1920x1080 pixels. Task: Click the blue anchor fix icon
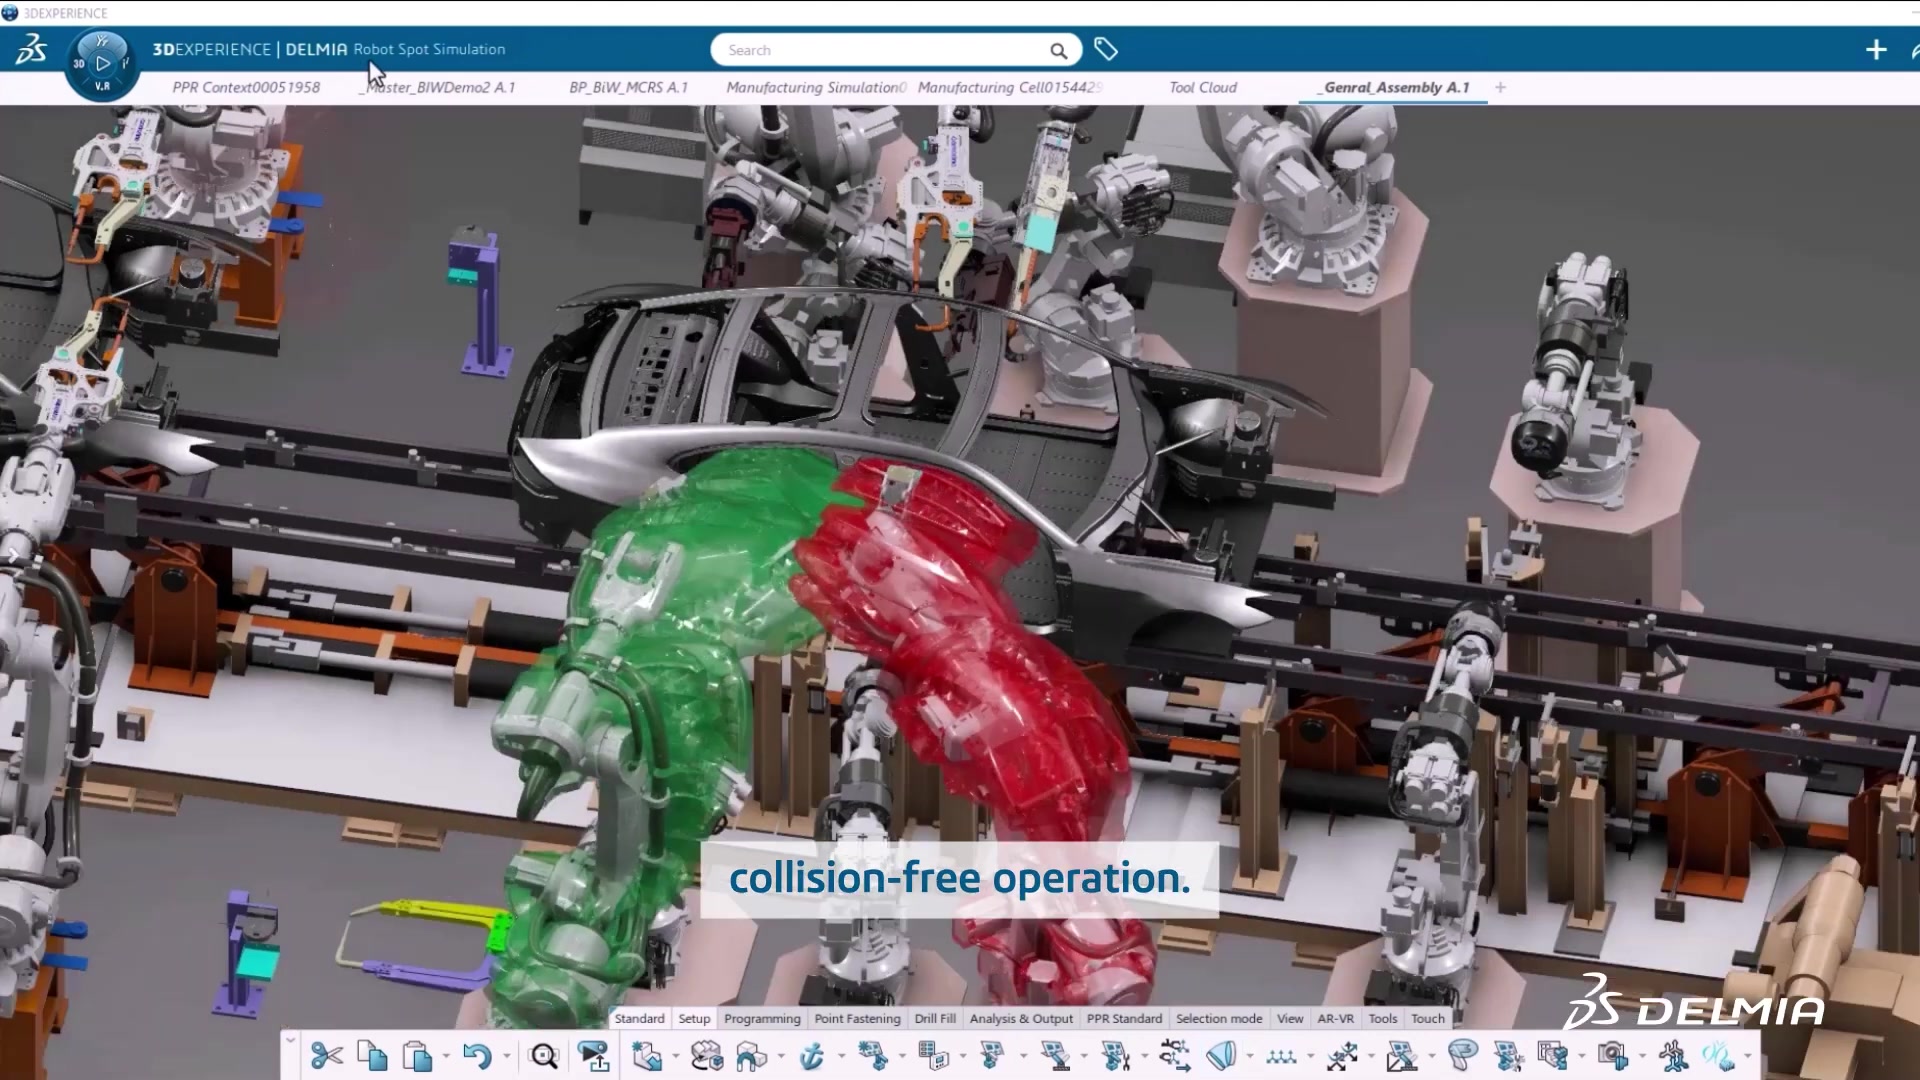click(x=812, y=1056)
